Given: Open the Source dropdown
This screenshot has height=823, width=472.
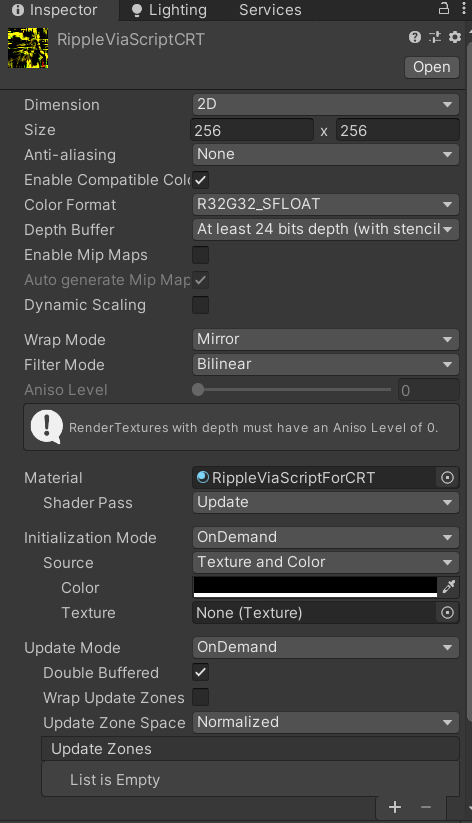Looking at the screenshot, I should pyautogui.click(x=326, y=562).
